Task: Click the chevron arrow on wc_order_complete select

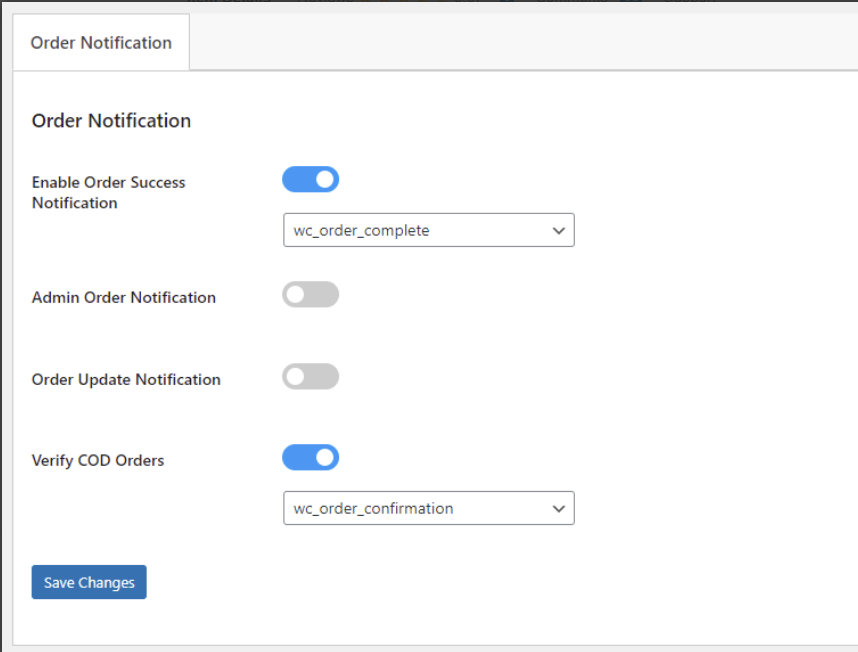Action: pyautogui.click(x=558, y=231)
